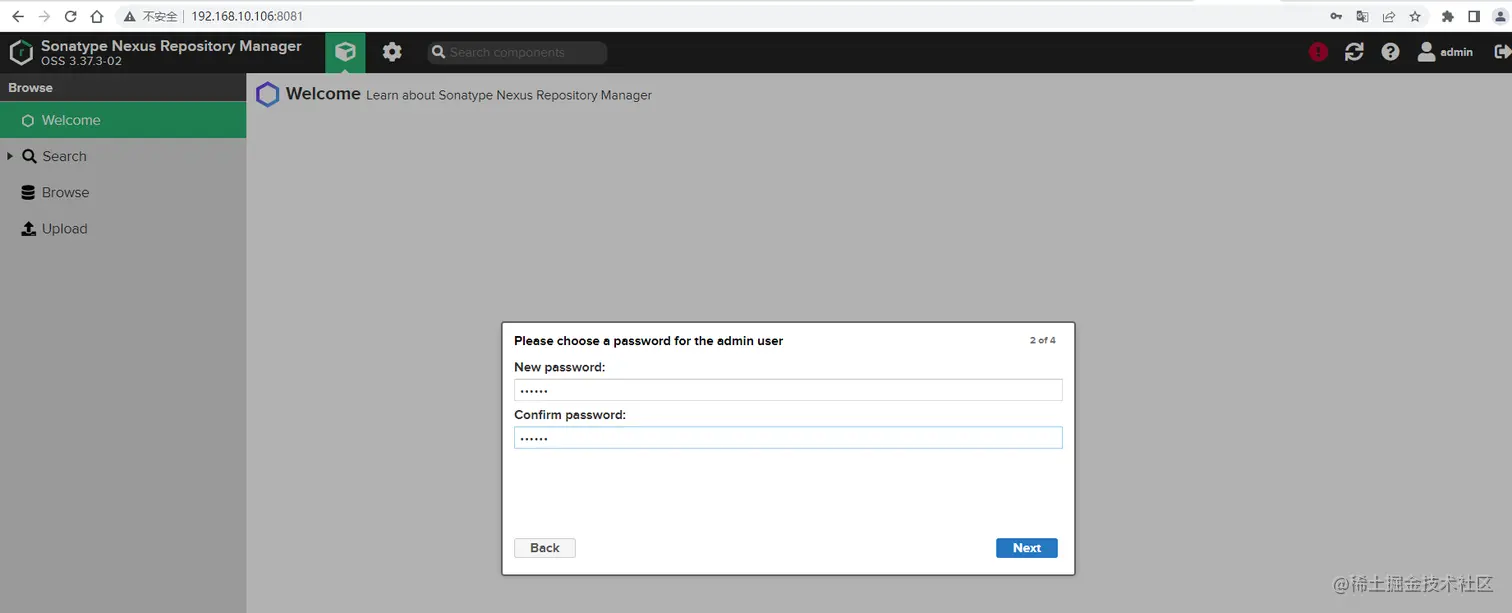Click the Sonatype Nexus logo

pyautogui.click(x=21, y=52)
